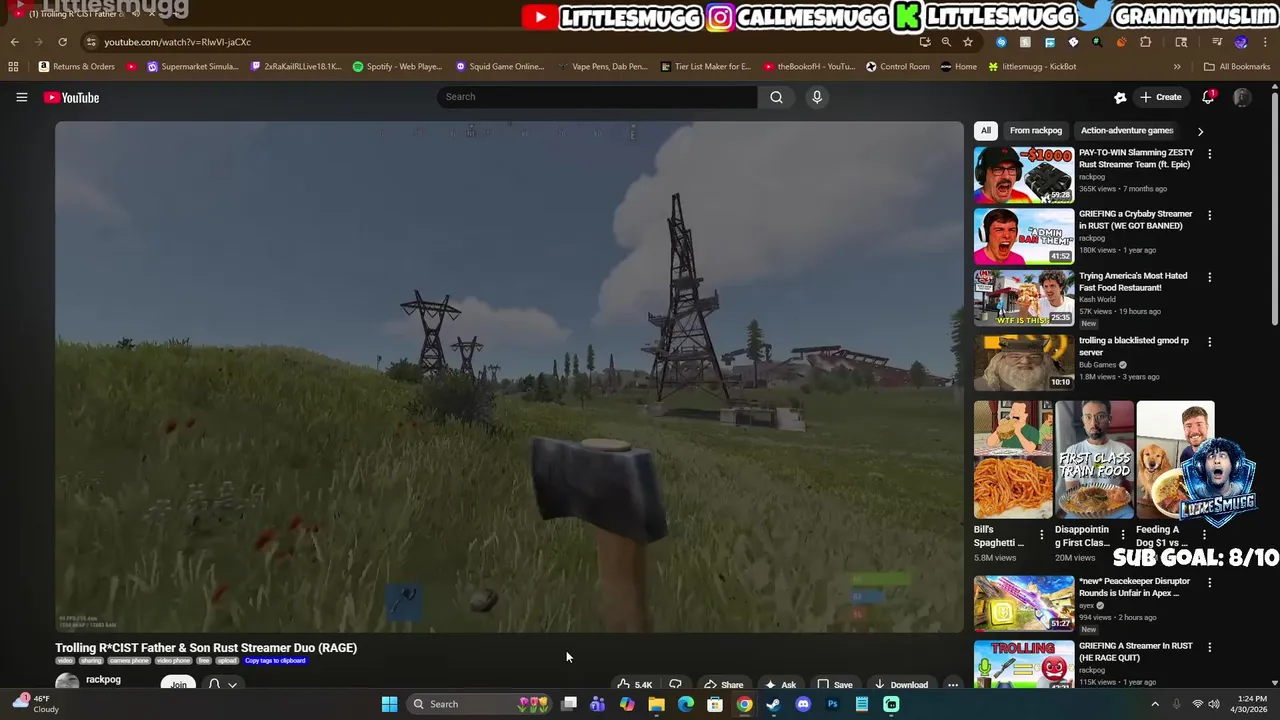Expand hidden bookmarks with the chevron

[x=1177, y=67]
